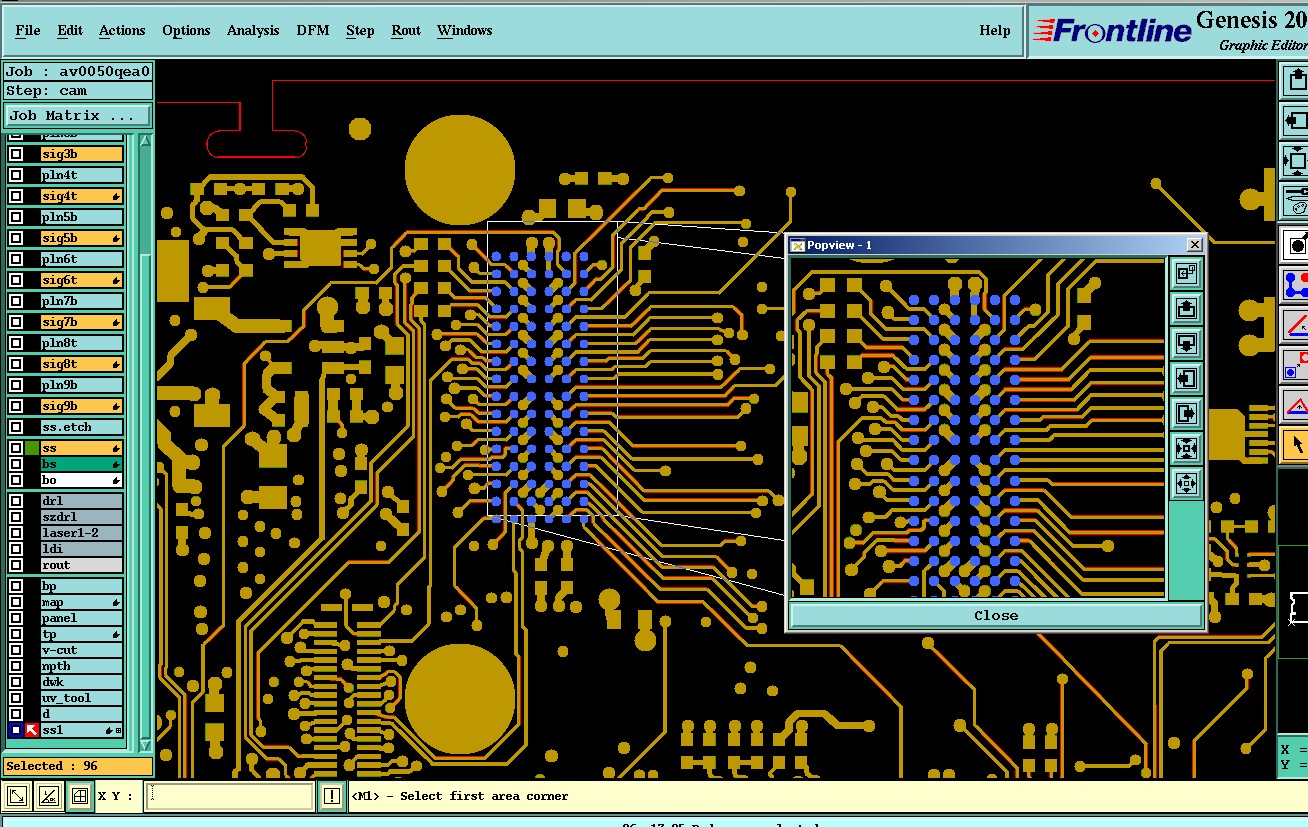Click the Popview pan-up arrow icon

1186,309
